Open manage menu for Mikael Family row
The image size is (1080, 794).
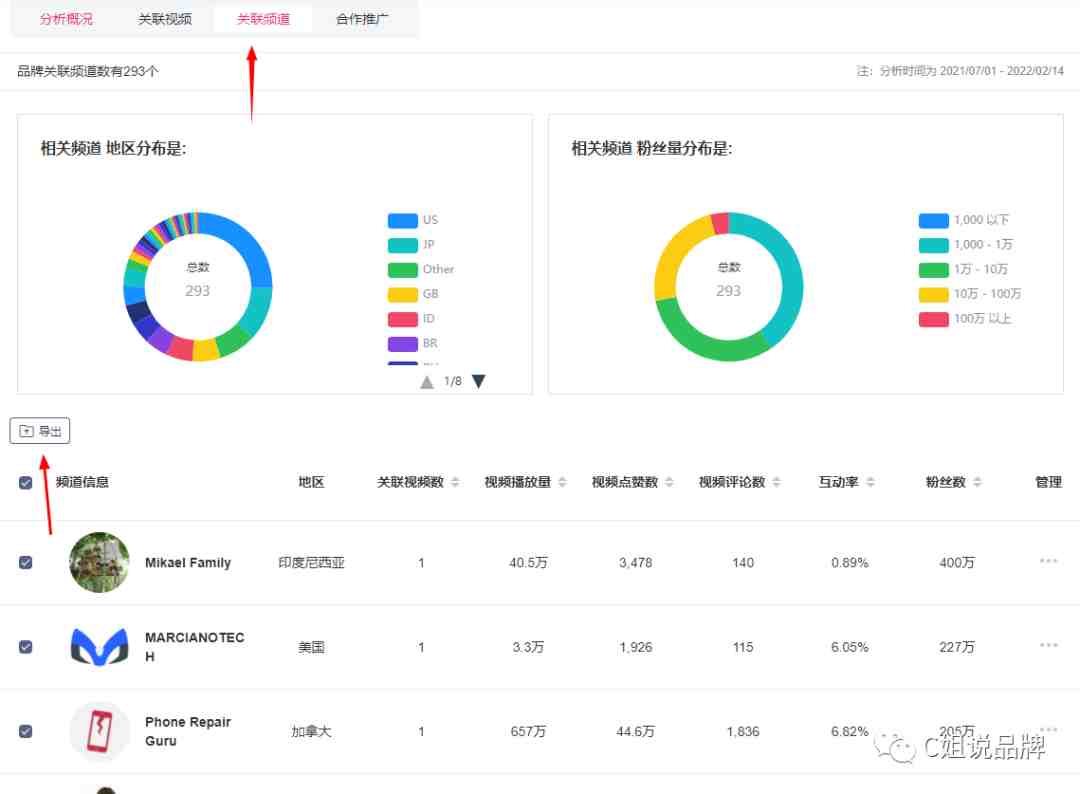click(x=1048, y=561)
